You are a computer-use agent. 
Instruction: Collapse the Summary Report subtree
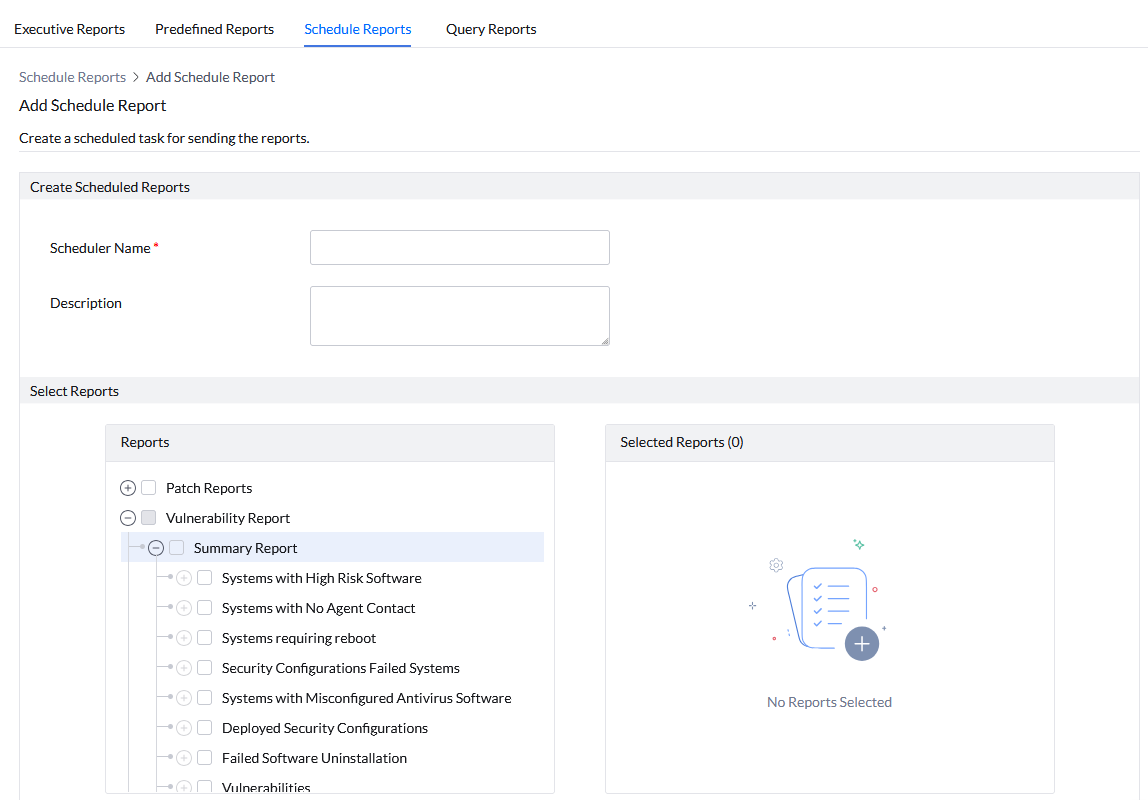coord(155,547)
